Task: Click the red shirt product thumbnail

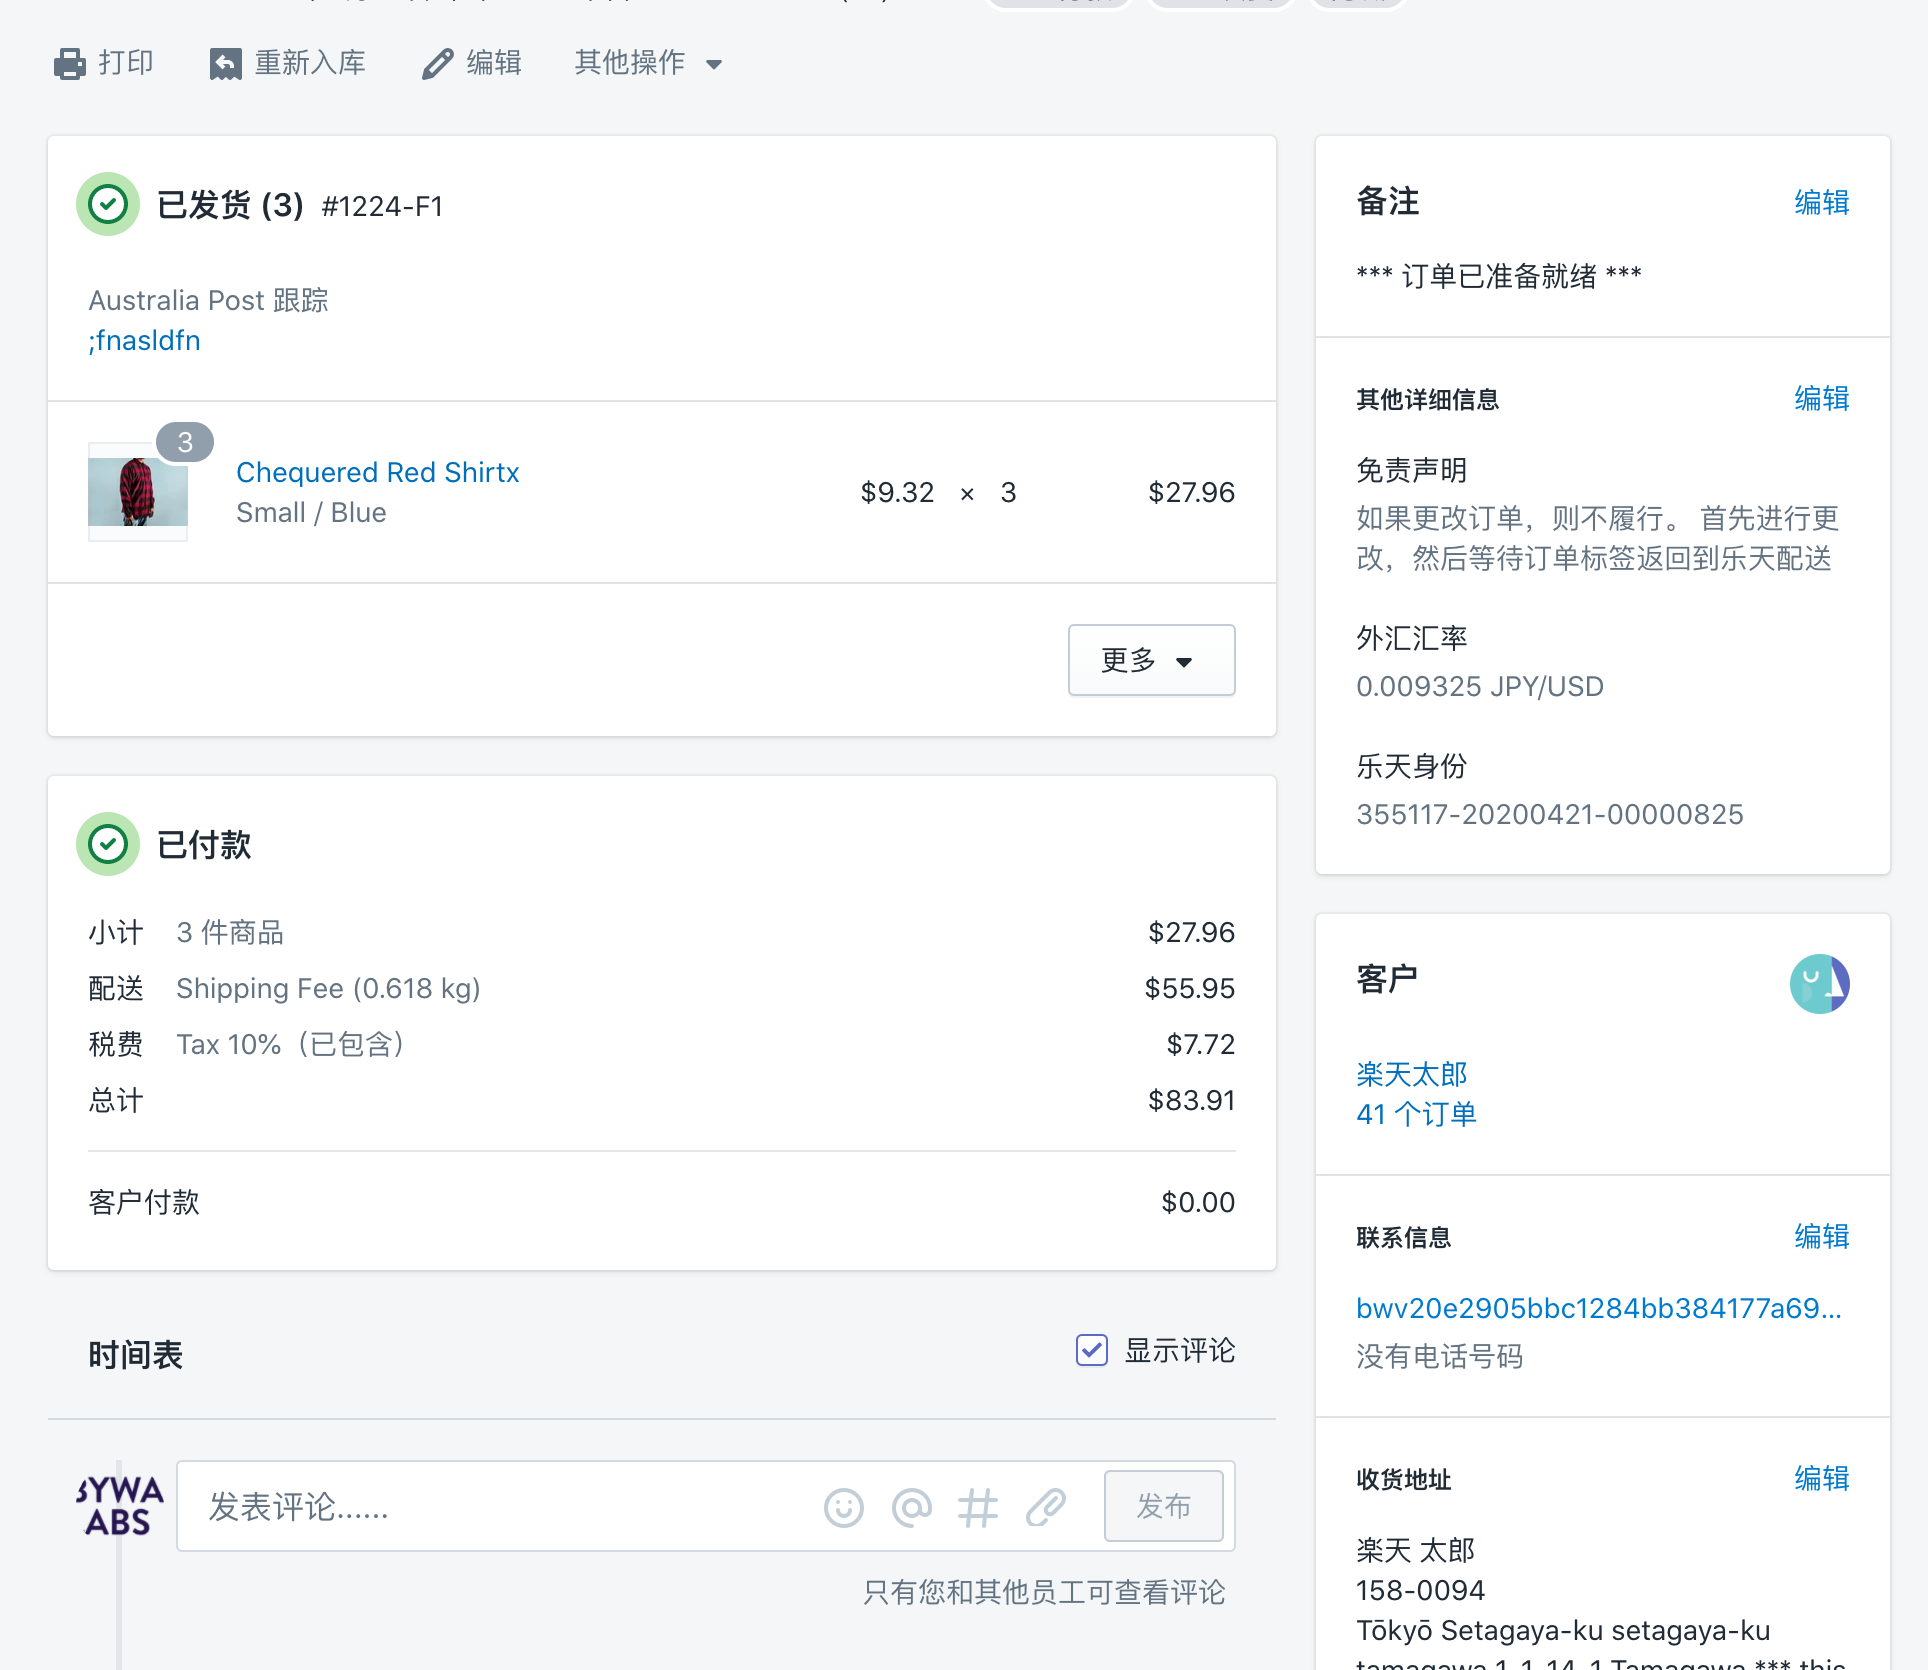Action: coord(138,491)
